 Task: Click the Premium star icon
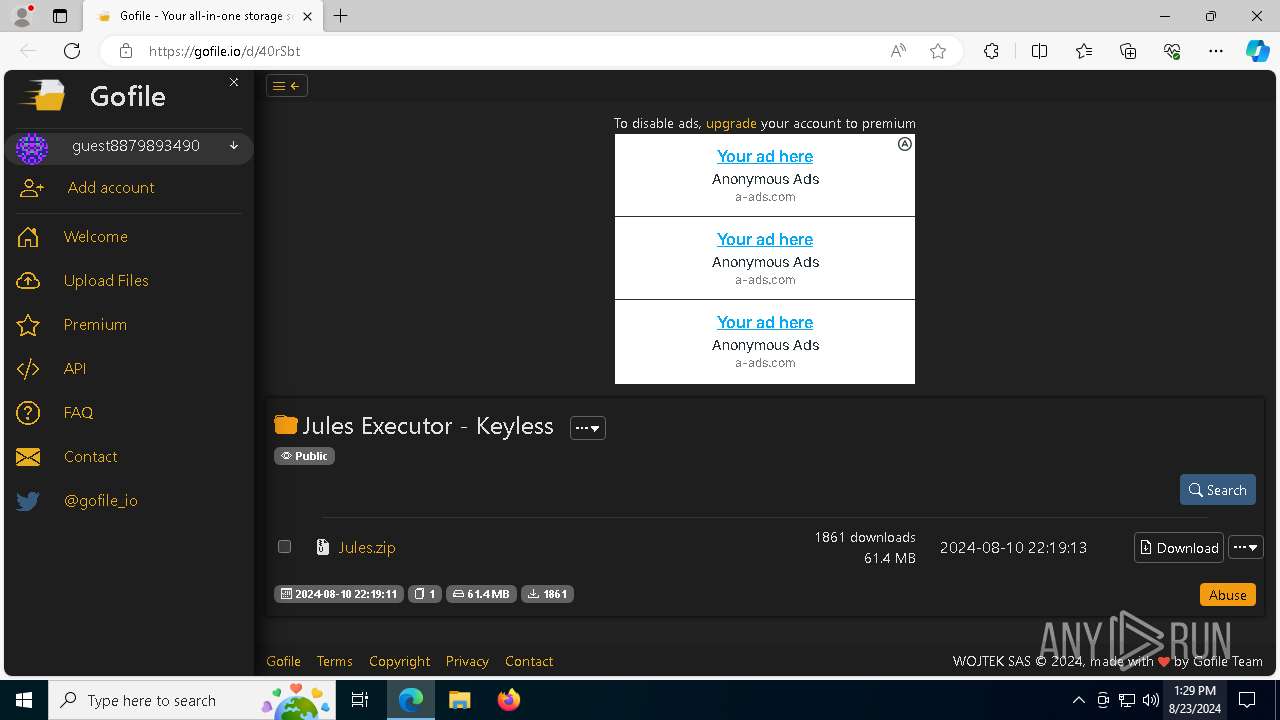[28, 325]
